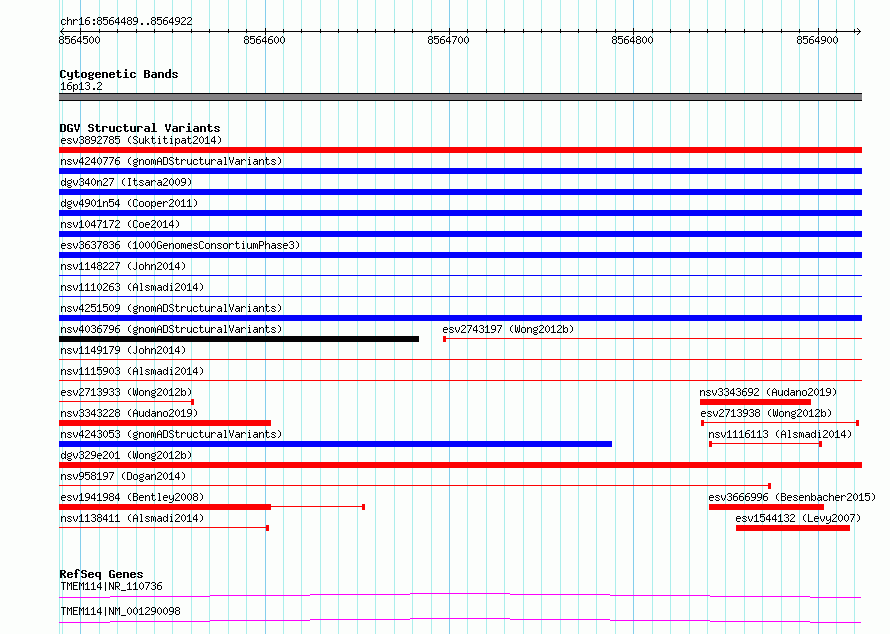Click the red nsv3343692 variant bar
The image size is (890, 634).
click(x=755, y=402)
